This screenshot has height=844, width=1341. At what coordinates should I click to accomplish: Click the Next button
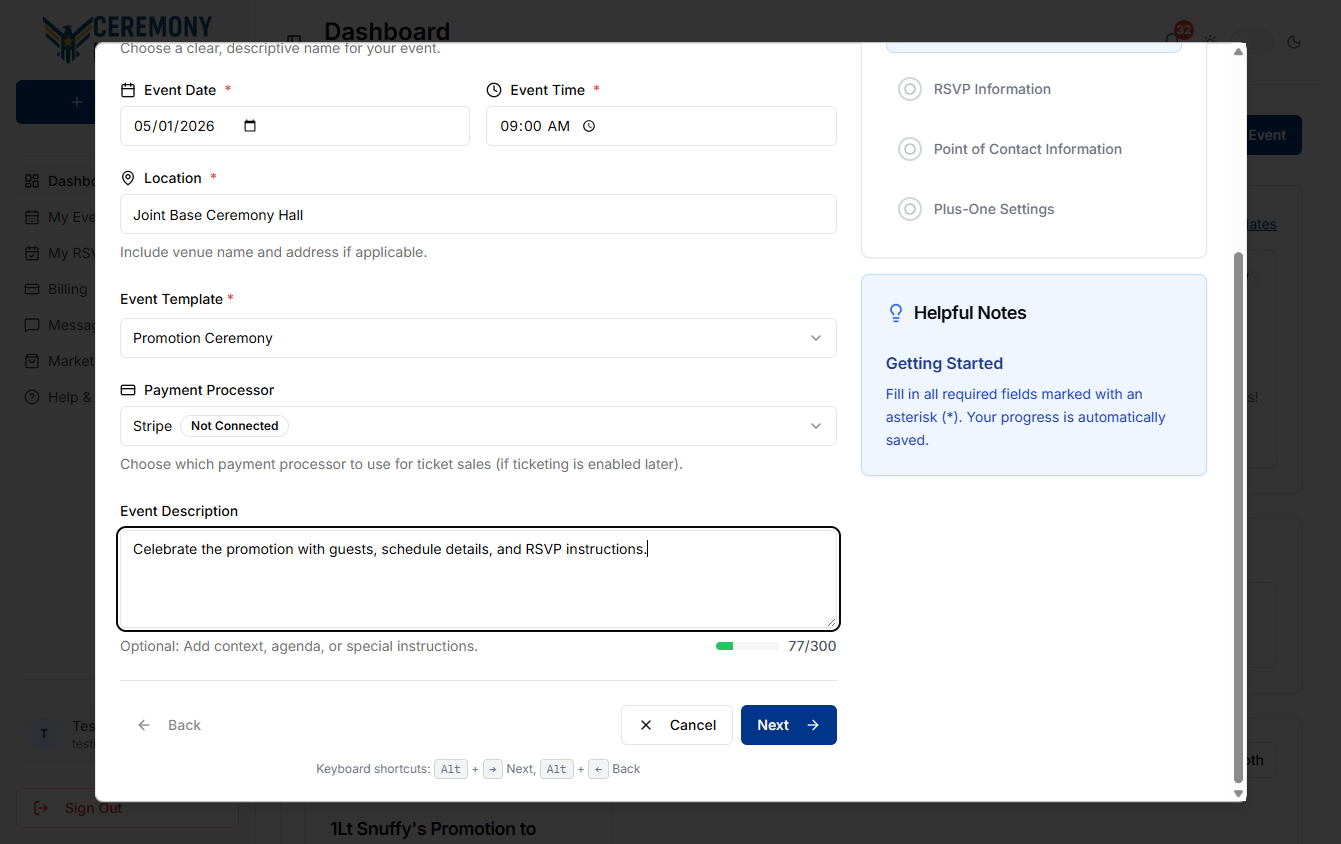[789, 725]
